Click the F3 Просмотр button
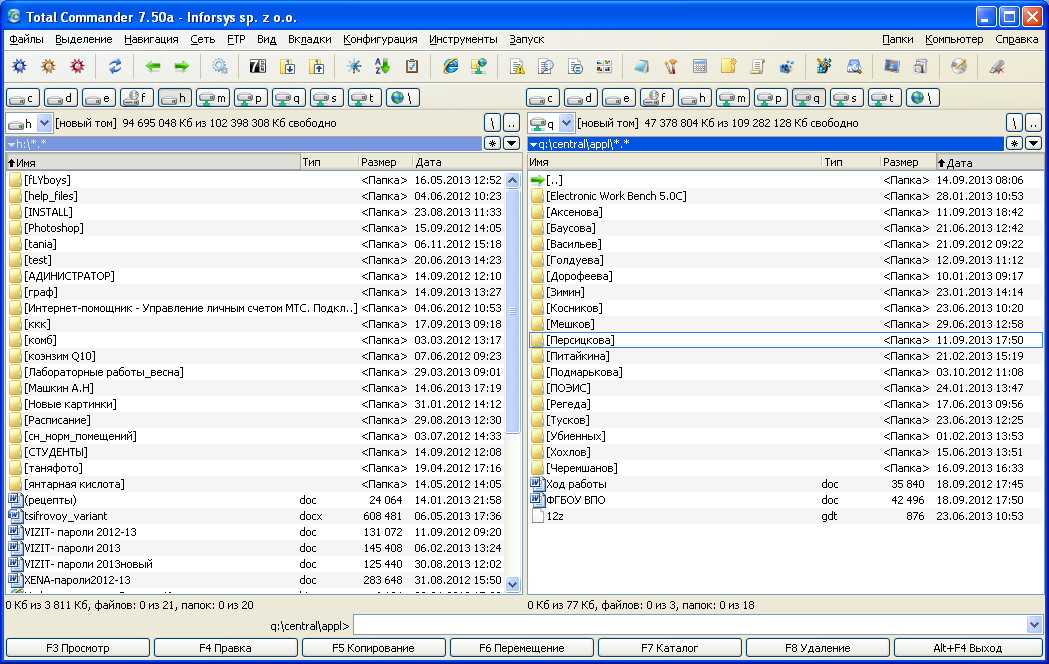 pos(78,648)
